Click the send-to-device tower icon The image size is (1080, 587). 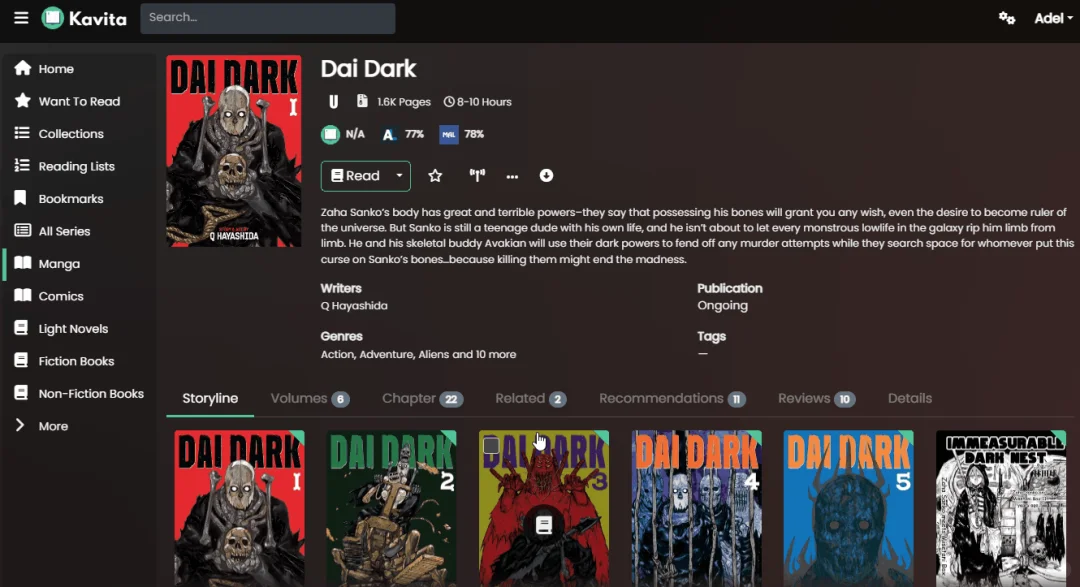coord(477,176)
